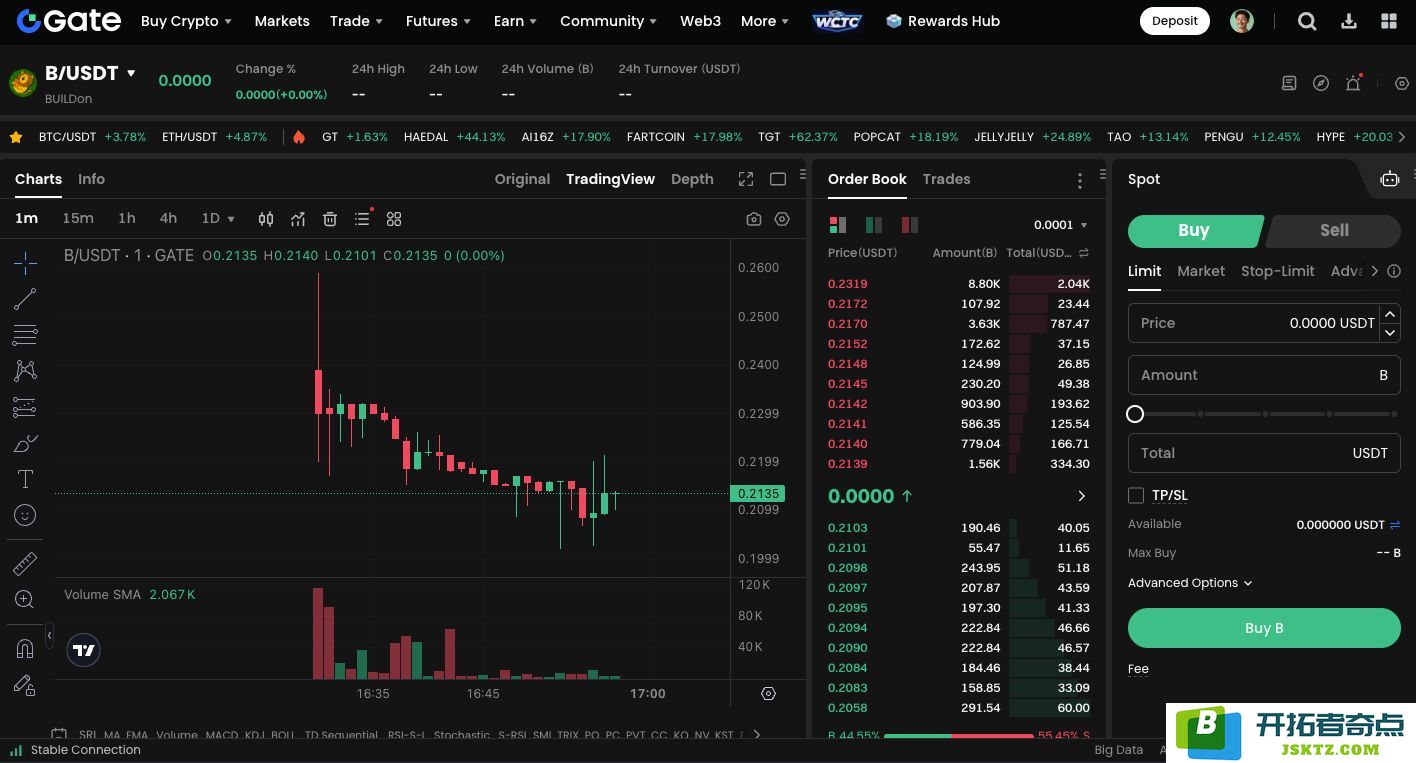1416x763 pixels.
Task: Show both bids and asks order book view
Action: click(x=838, y=225)
